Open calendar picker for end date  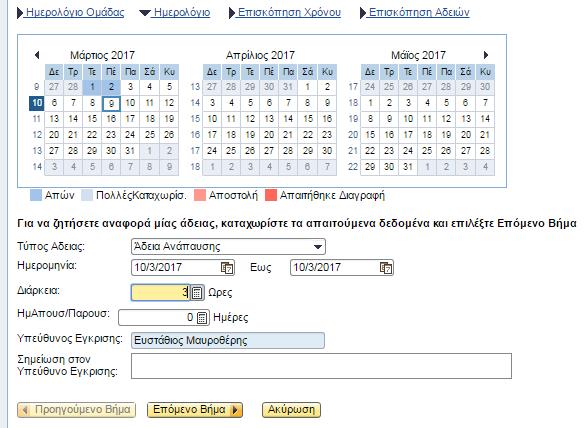[386, 268]
